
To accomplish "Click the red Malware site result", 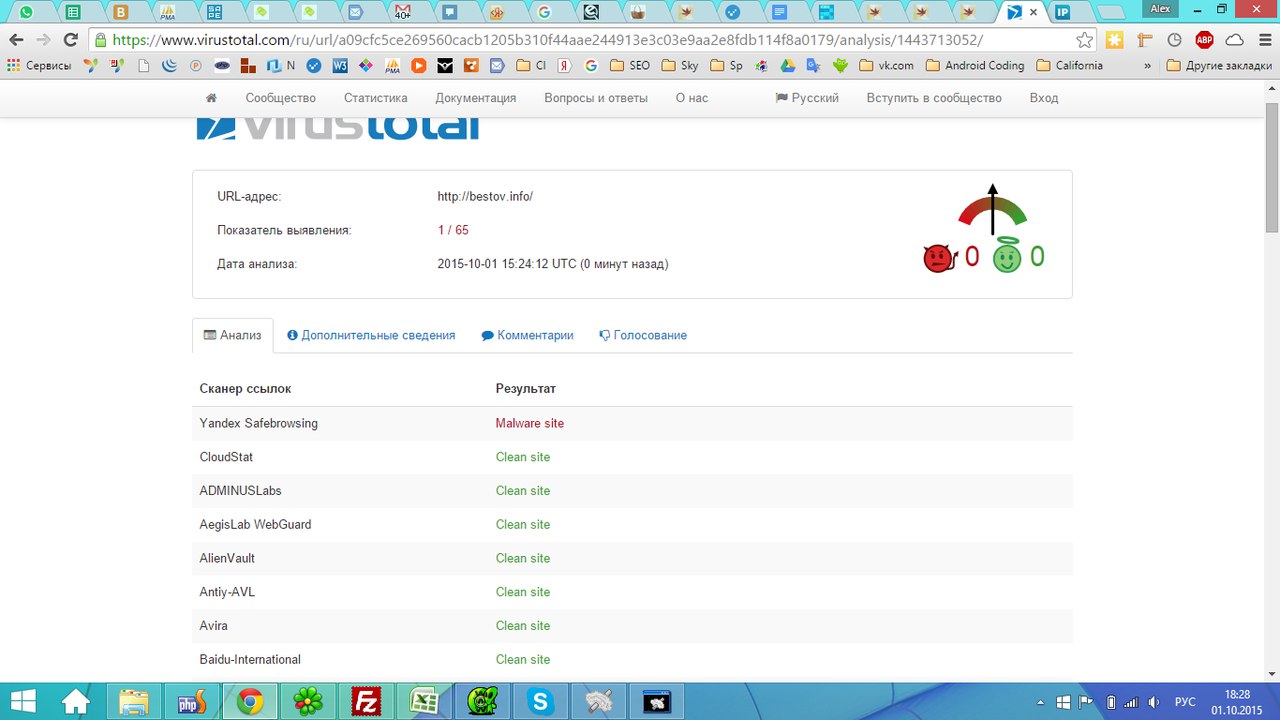I will click(530, 423).
